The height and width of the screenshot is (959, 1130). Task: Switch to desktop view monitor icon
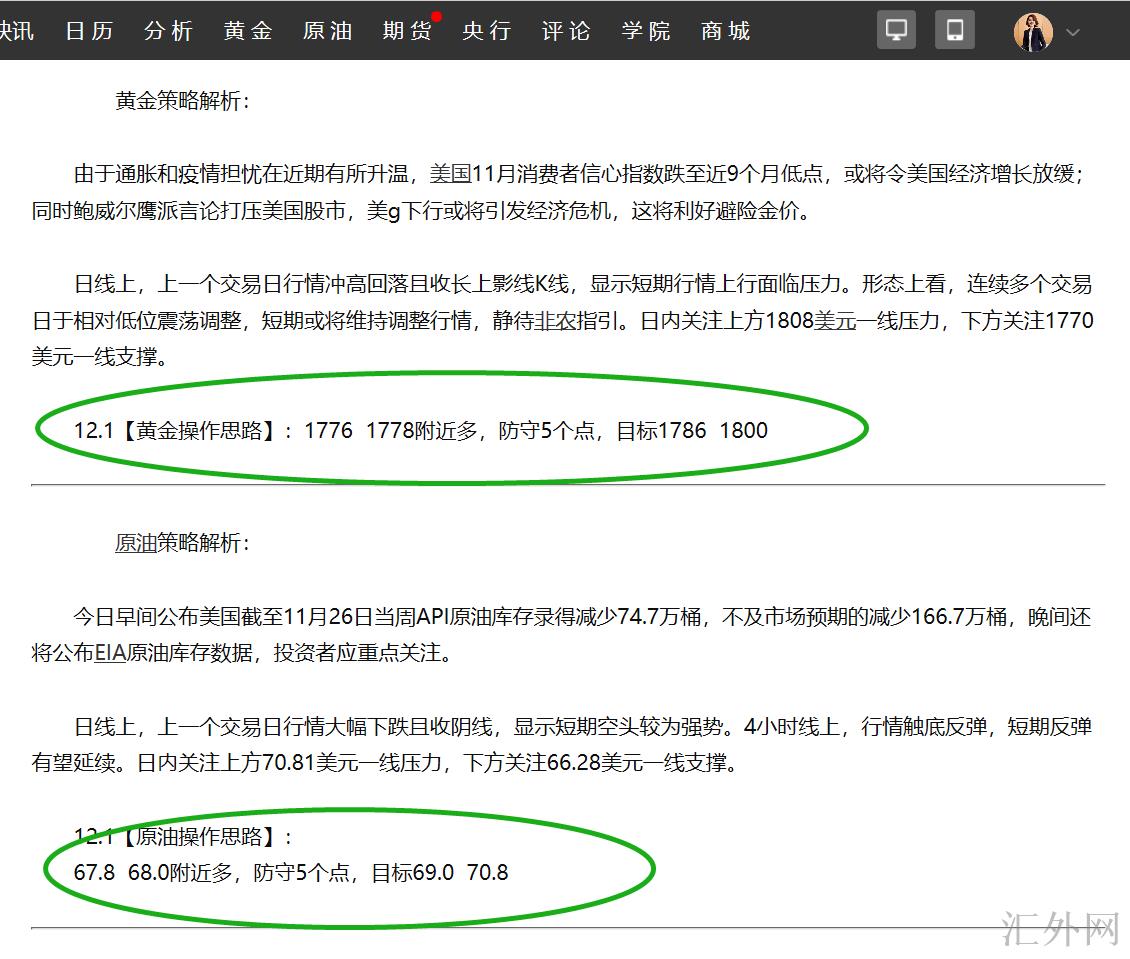pos(896,30)
